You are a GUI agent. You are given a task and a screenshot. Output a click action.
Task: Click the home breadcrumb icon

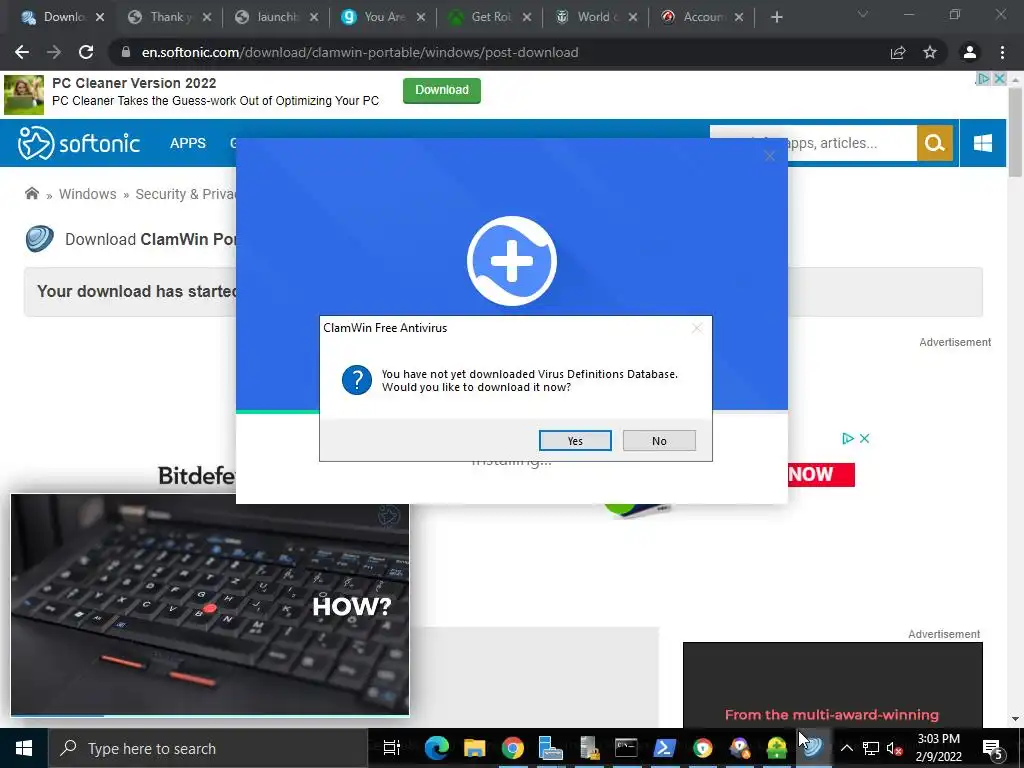coord(31,193)
